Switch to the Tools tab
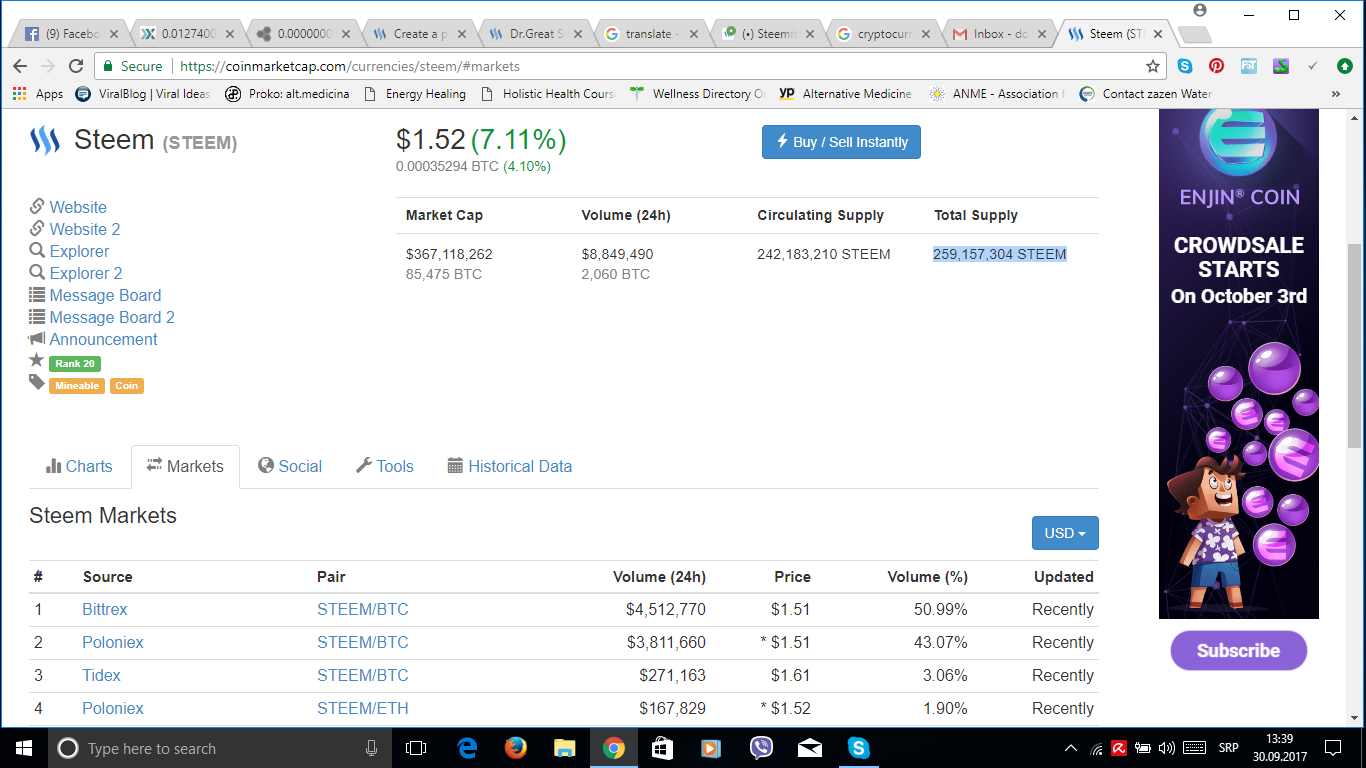The image size is (1366, 768). click(x=385, y=466)
